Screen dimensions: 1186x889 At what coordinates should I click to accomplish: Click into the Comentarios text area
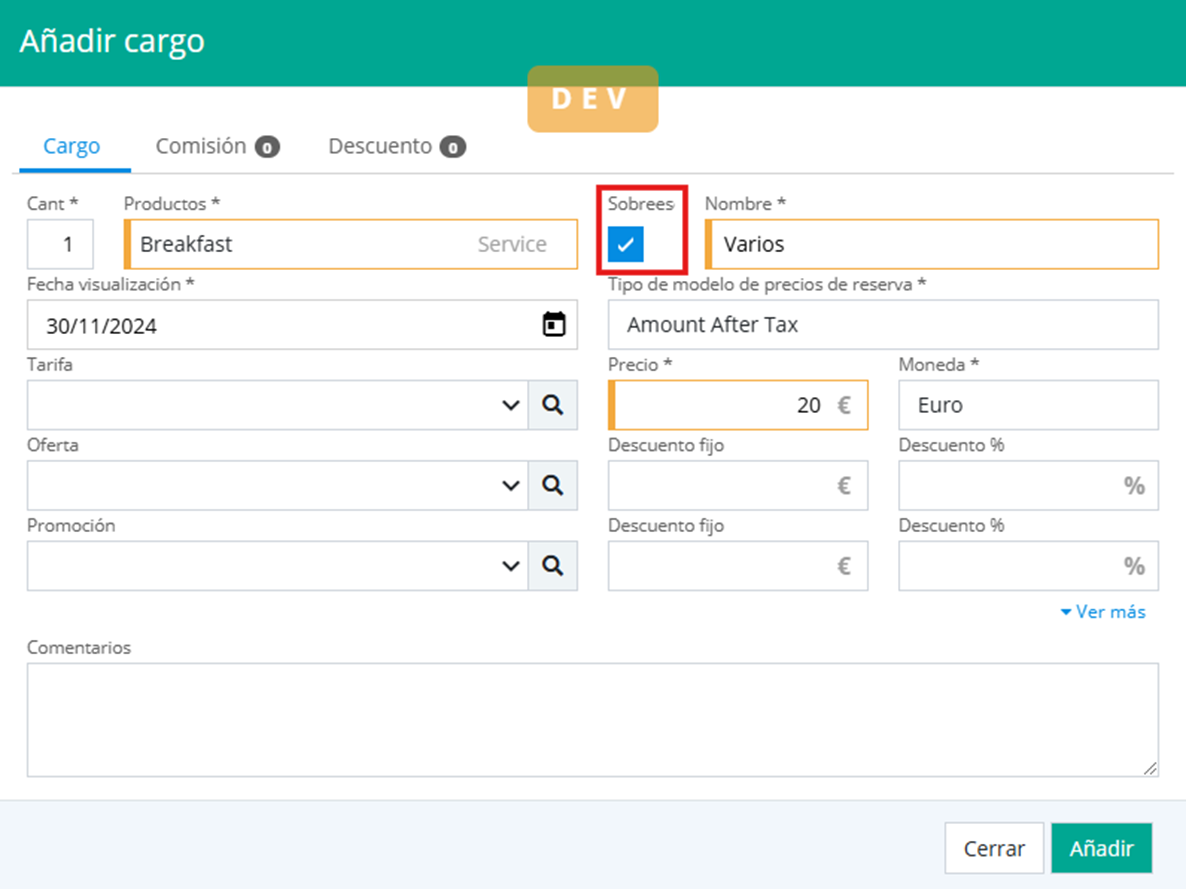click(x=592, y=719)
